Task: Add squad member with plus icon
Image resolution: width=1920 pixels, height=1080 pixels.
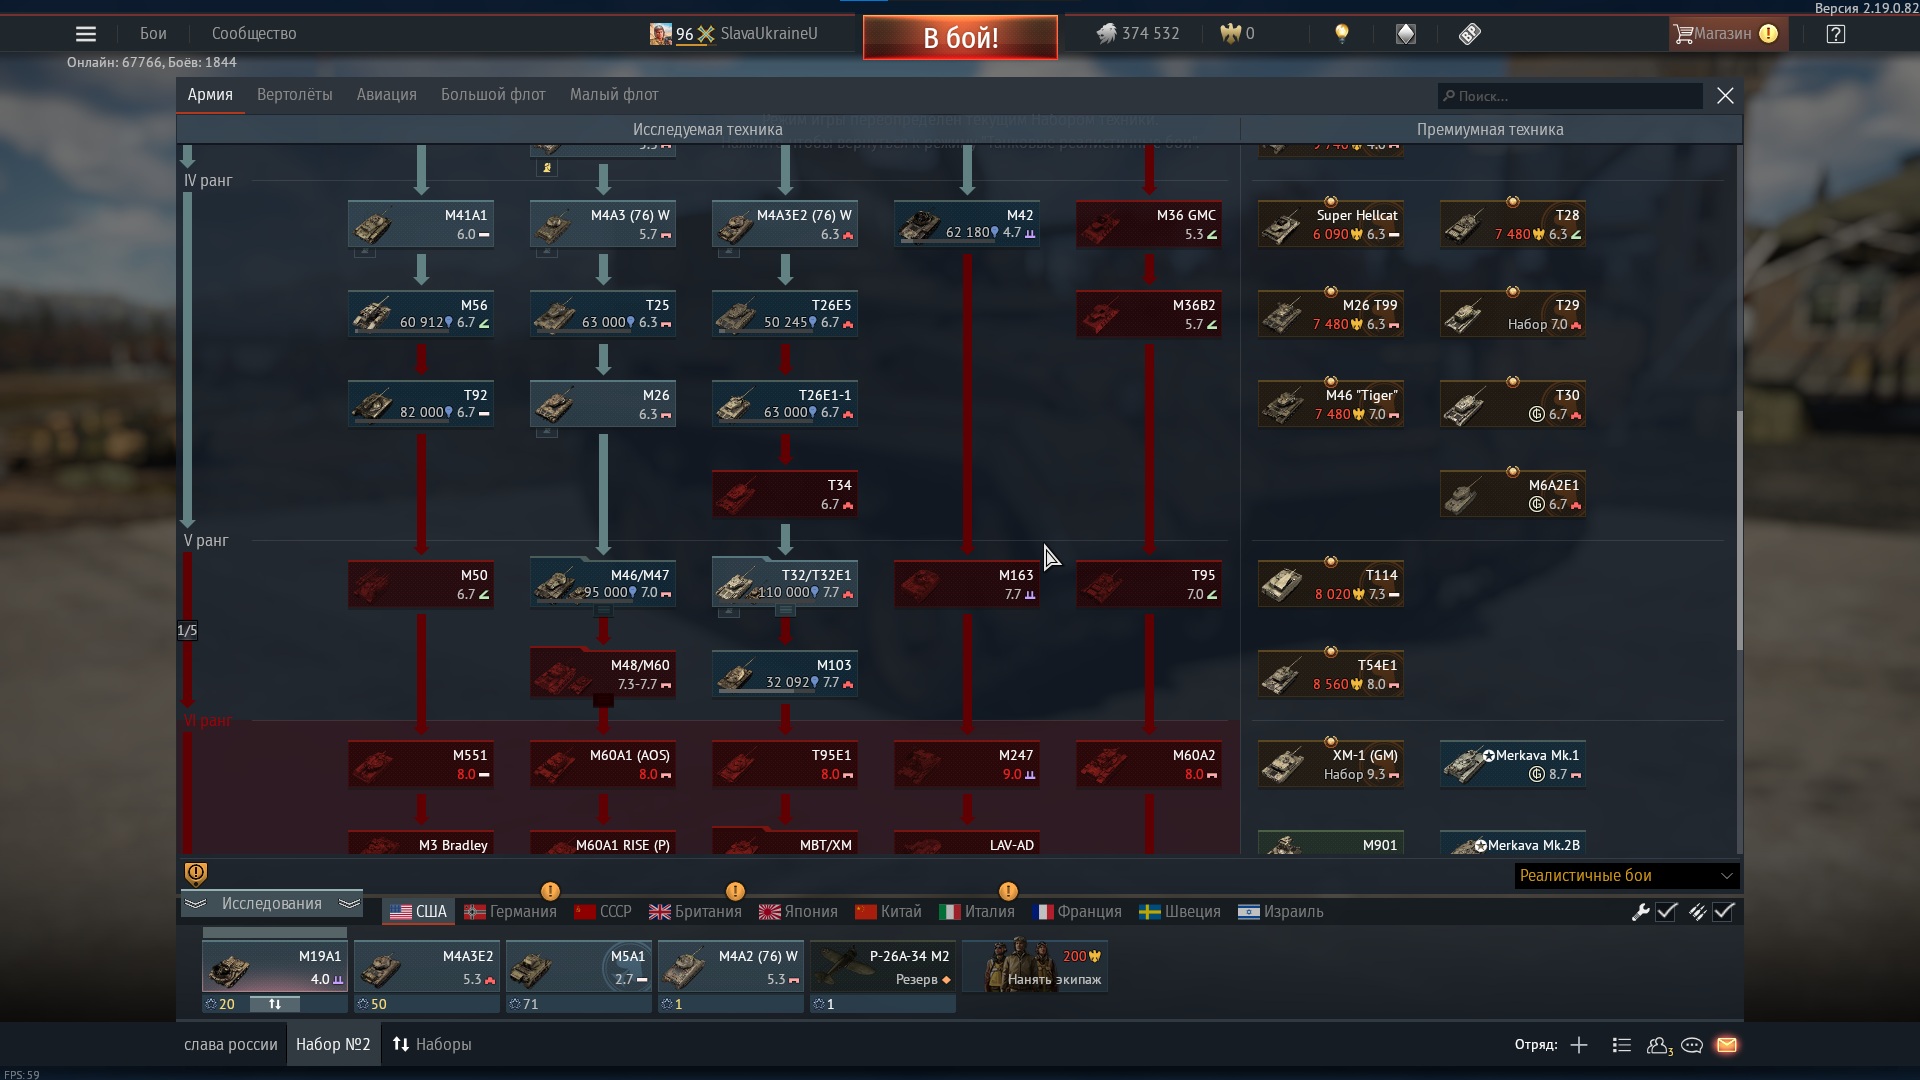Action: point(1579,1045)
